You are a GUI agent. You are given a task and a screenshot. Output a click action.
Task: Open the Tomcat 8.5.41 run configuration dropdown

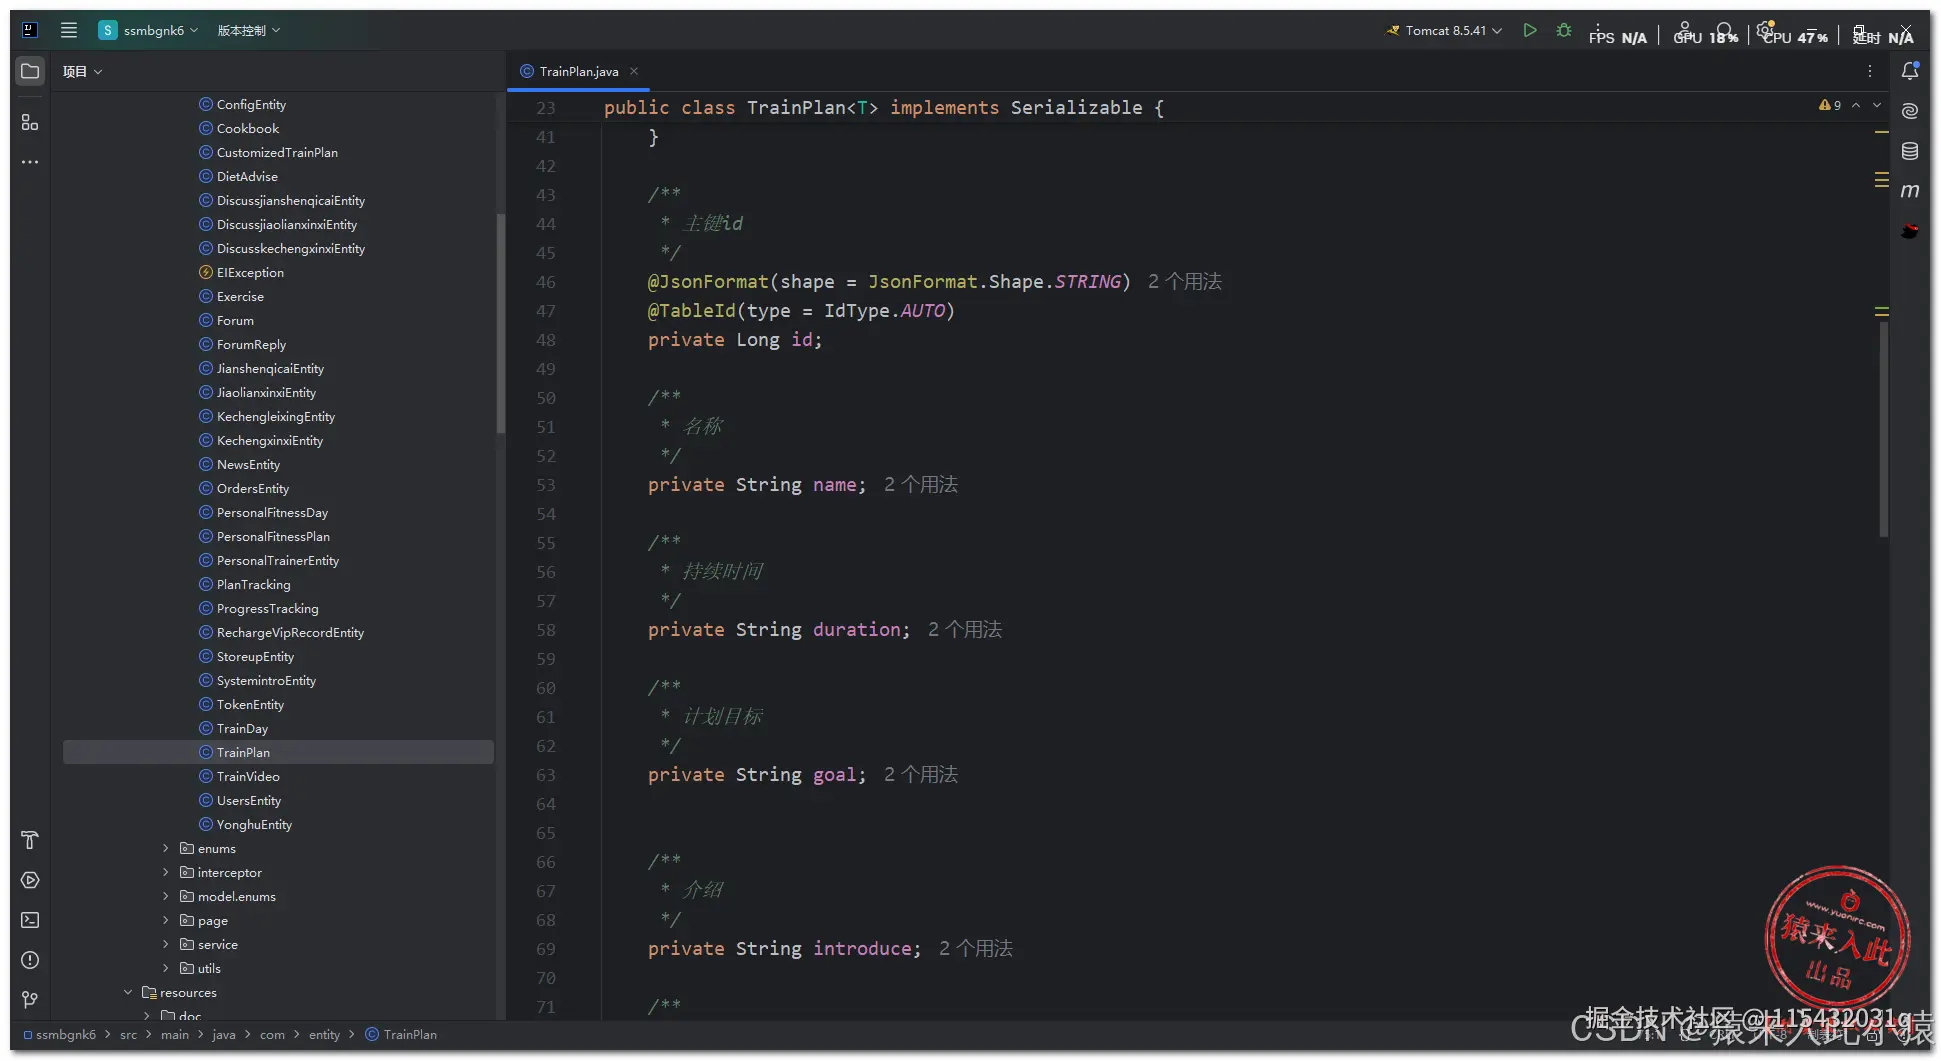coord(1444,30)
